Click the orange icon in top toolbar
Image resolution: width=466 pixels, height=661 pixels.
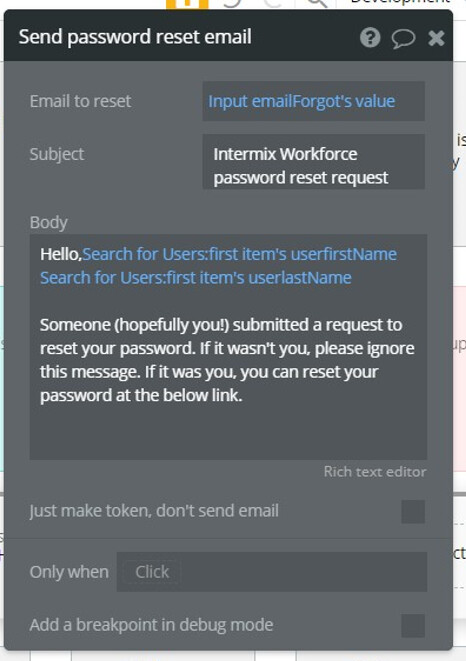[x=187, y=4]
